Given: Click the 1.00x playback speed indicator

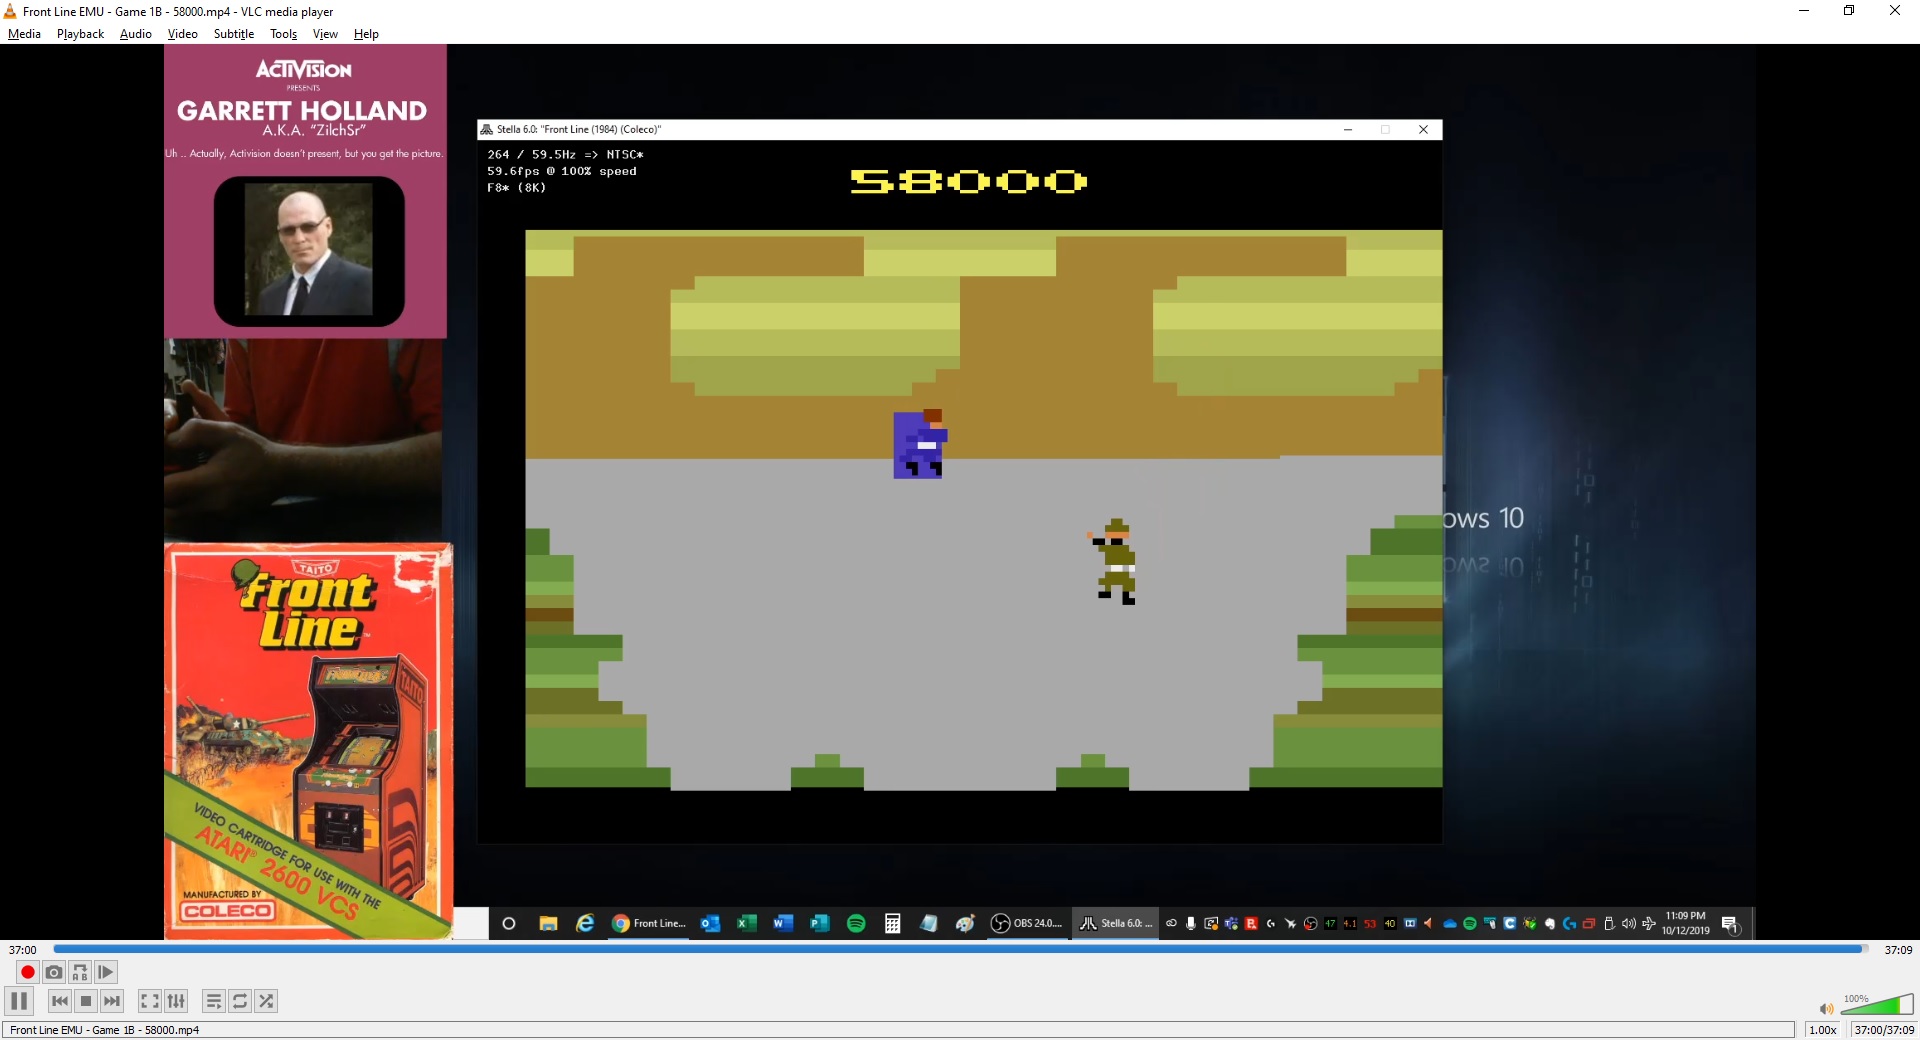Looking at the screenshot, I should [x=1822, y=1030].
